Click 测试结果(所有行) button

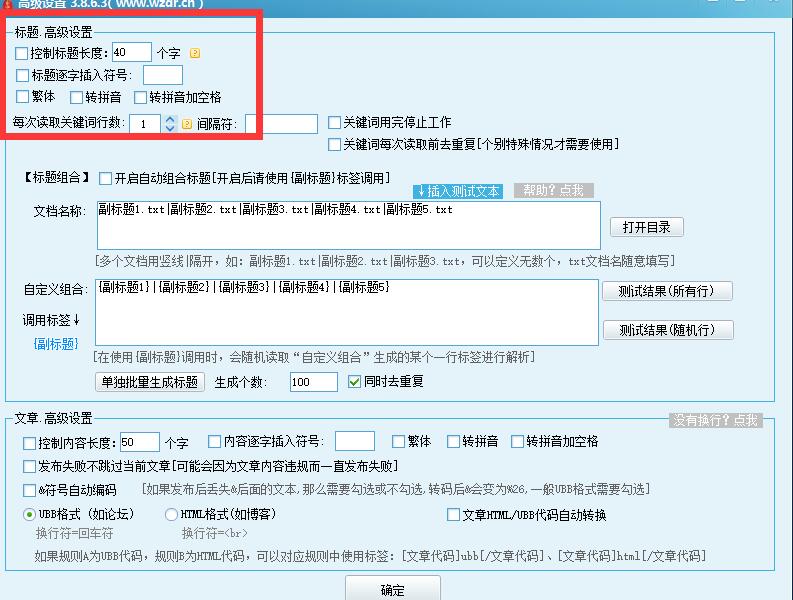[667, 291]
